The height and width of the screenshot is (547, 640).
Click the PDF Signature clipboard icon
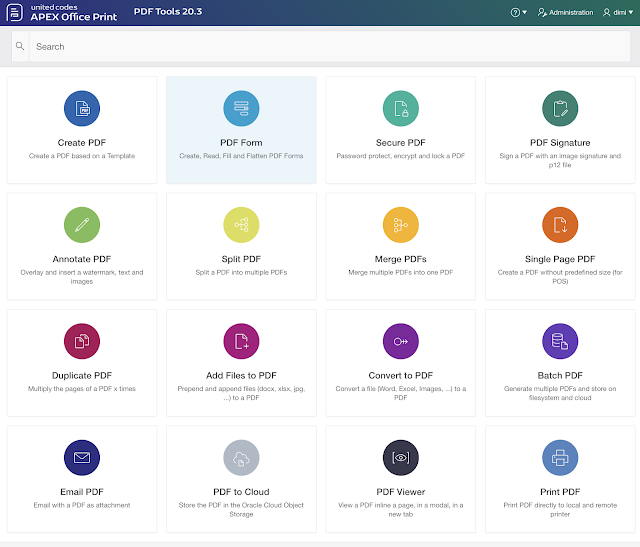click(560, 108)
